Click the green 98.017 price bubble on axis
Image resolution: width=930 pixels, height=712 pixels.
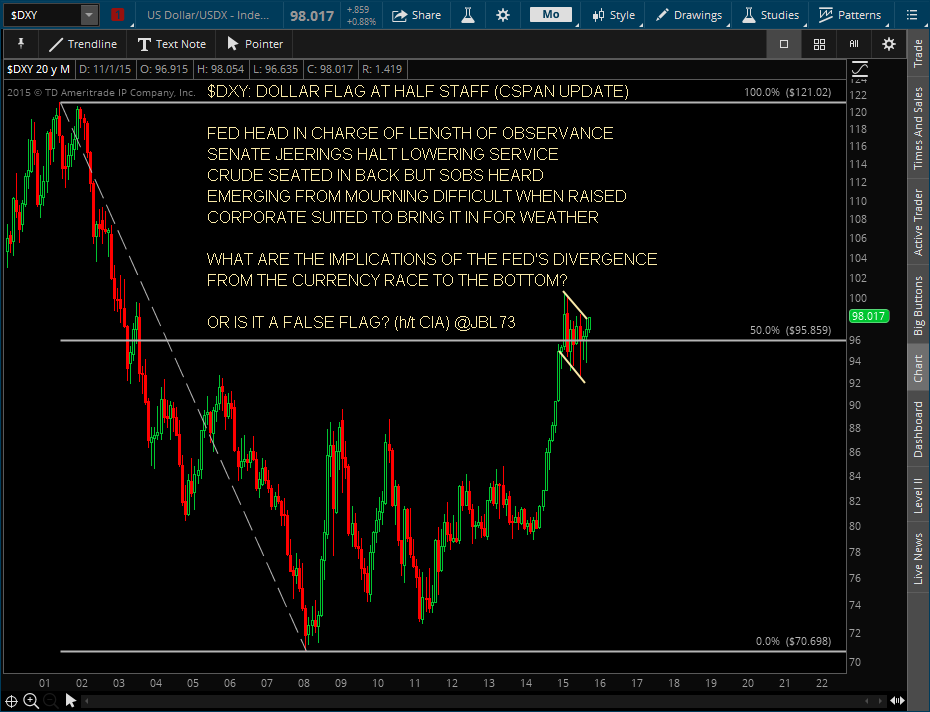(869, 316)
